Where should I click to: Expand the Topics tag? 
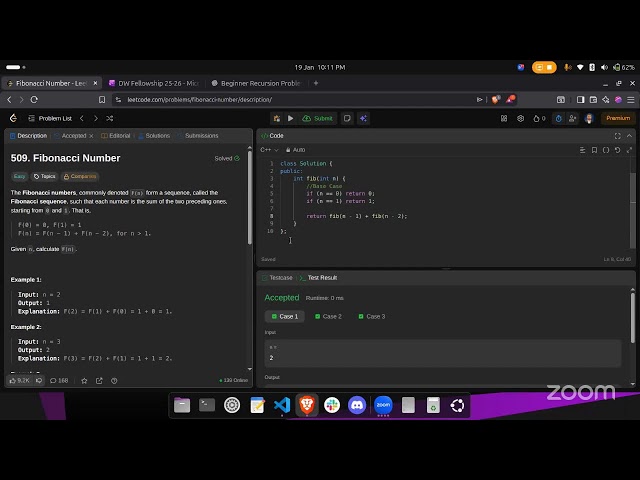point(44,176)
